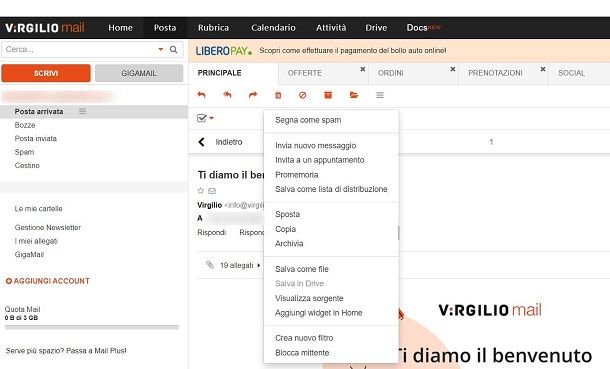Star the welcome message
The height and width of the screenshot is (369, 610).
[201, 191]
